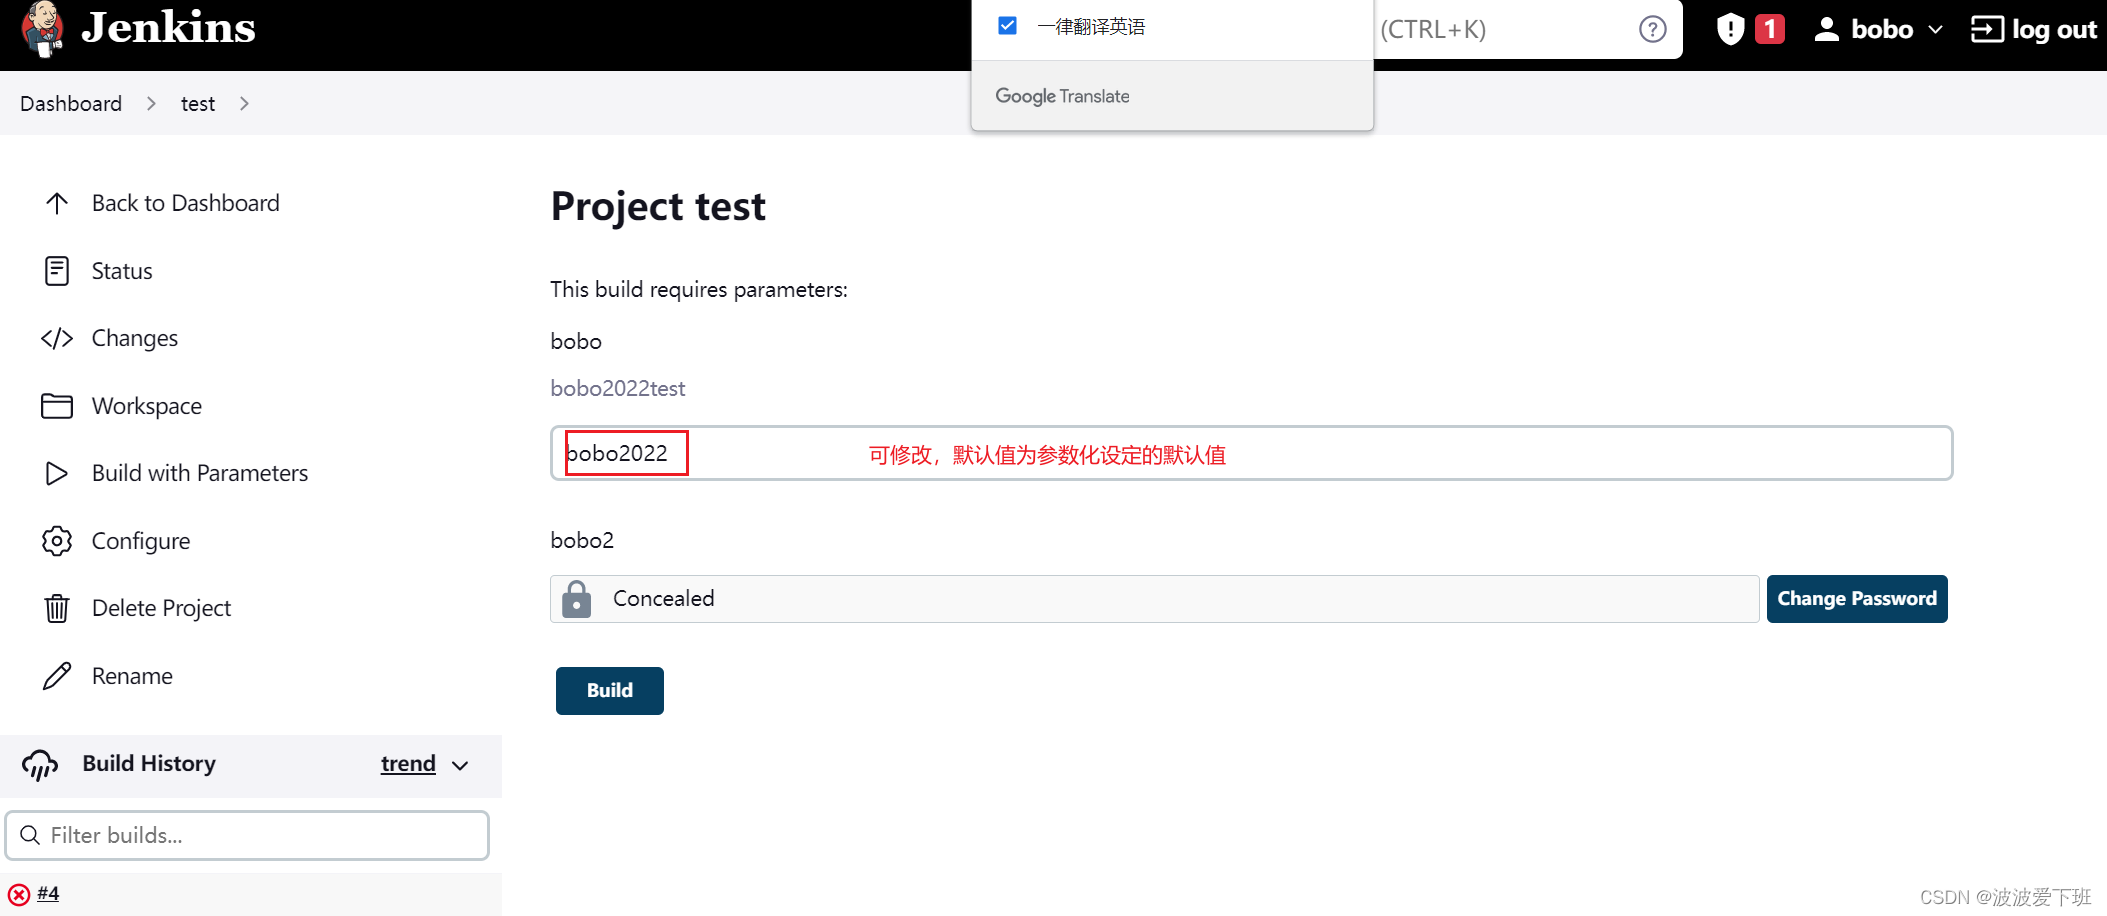Viewport: 2107px width, 916px height.
Task: Open the breadcrumb chevron after test
Action: 244,103
